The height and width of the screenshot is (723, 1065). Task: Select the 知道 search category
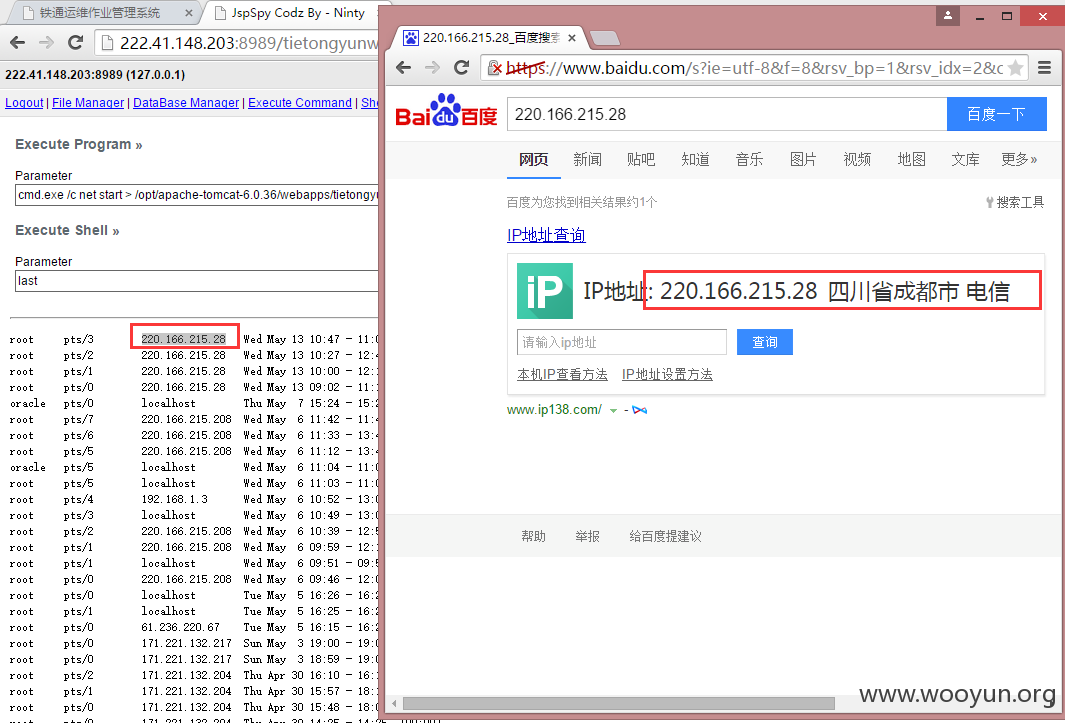tap(696, 160)
